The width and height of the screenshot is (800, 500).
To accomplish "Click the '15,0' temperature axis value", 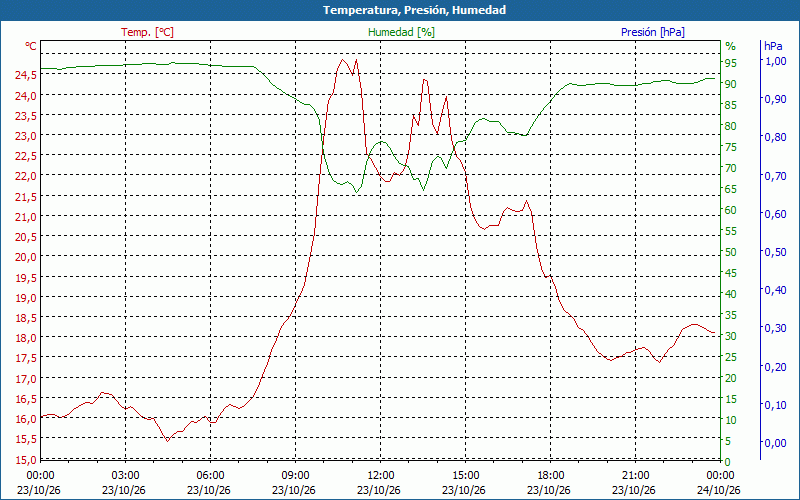I will pyautogui.click(x=26, y=460).
